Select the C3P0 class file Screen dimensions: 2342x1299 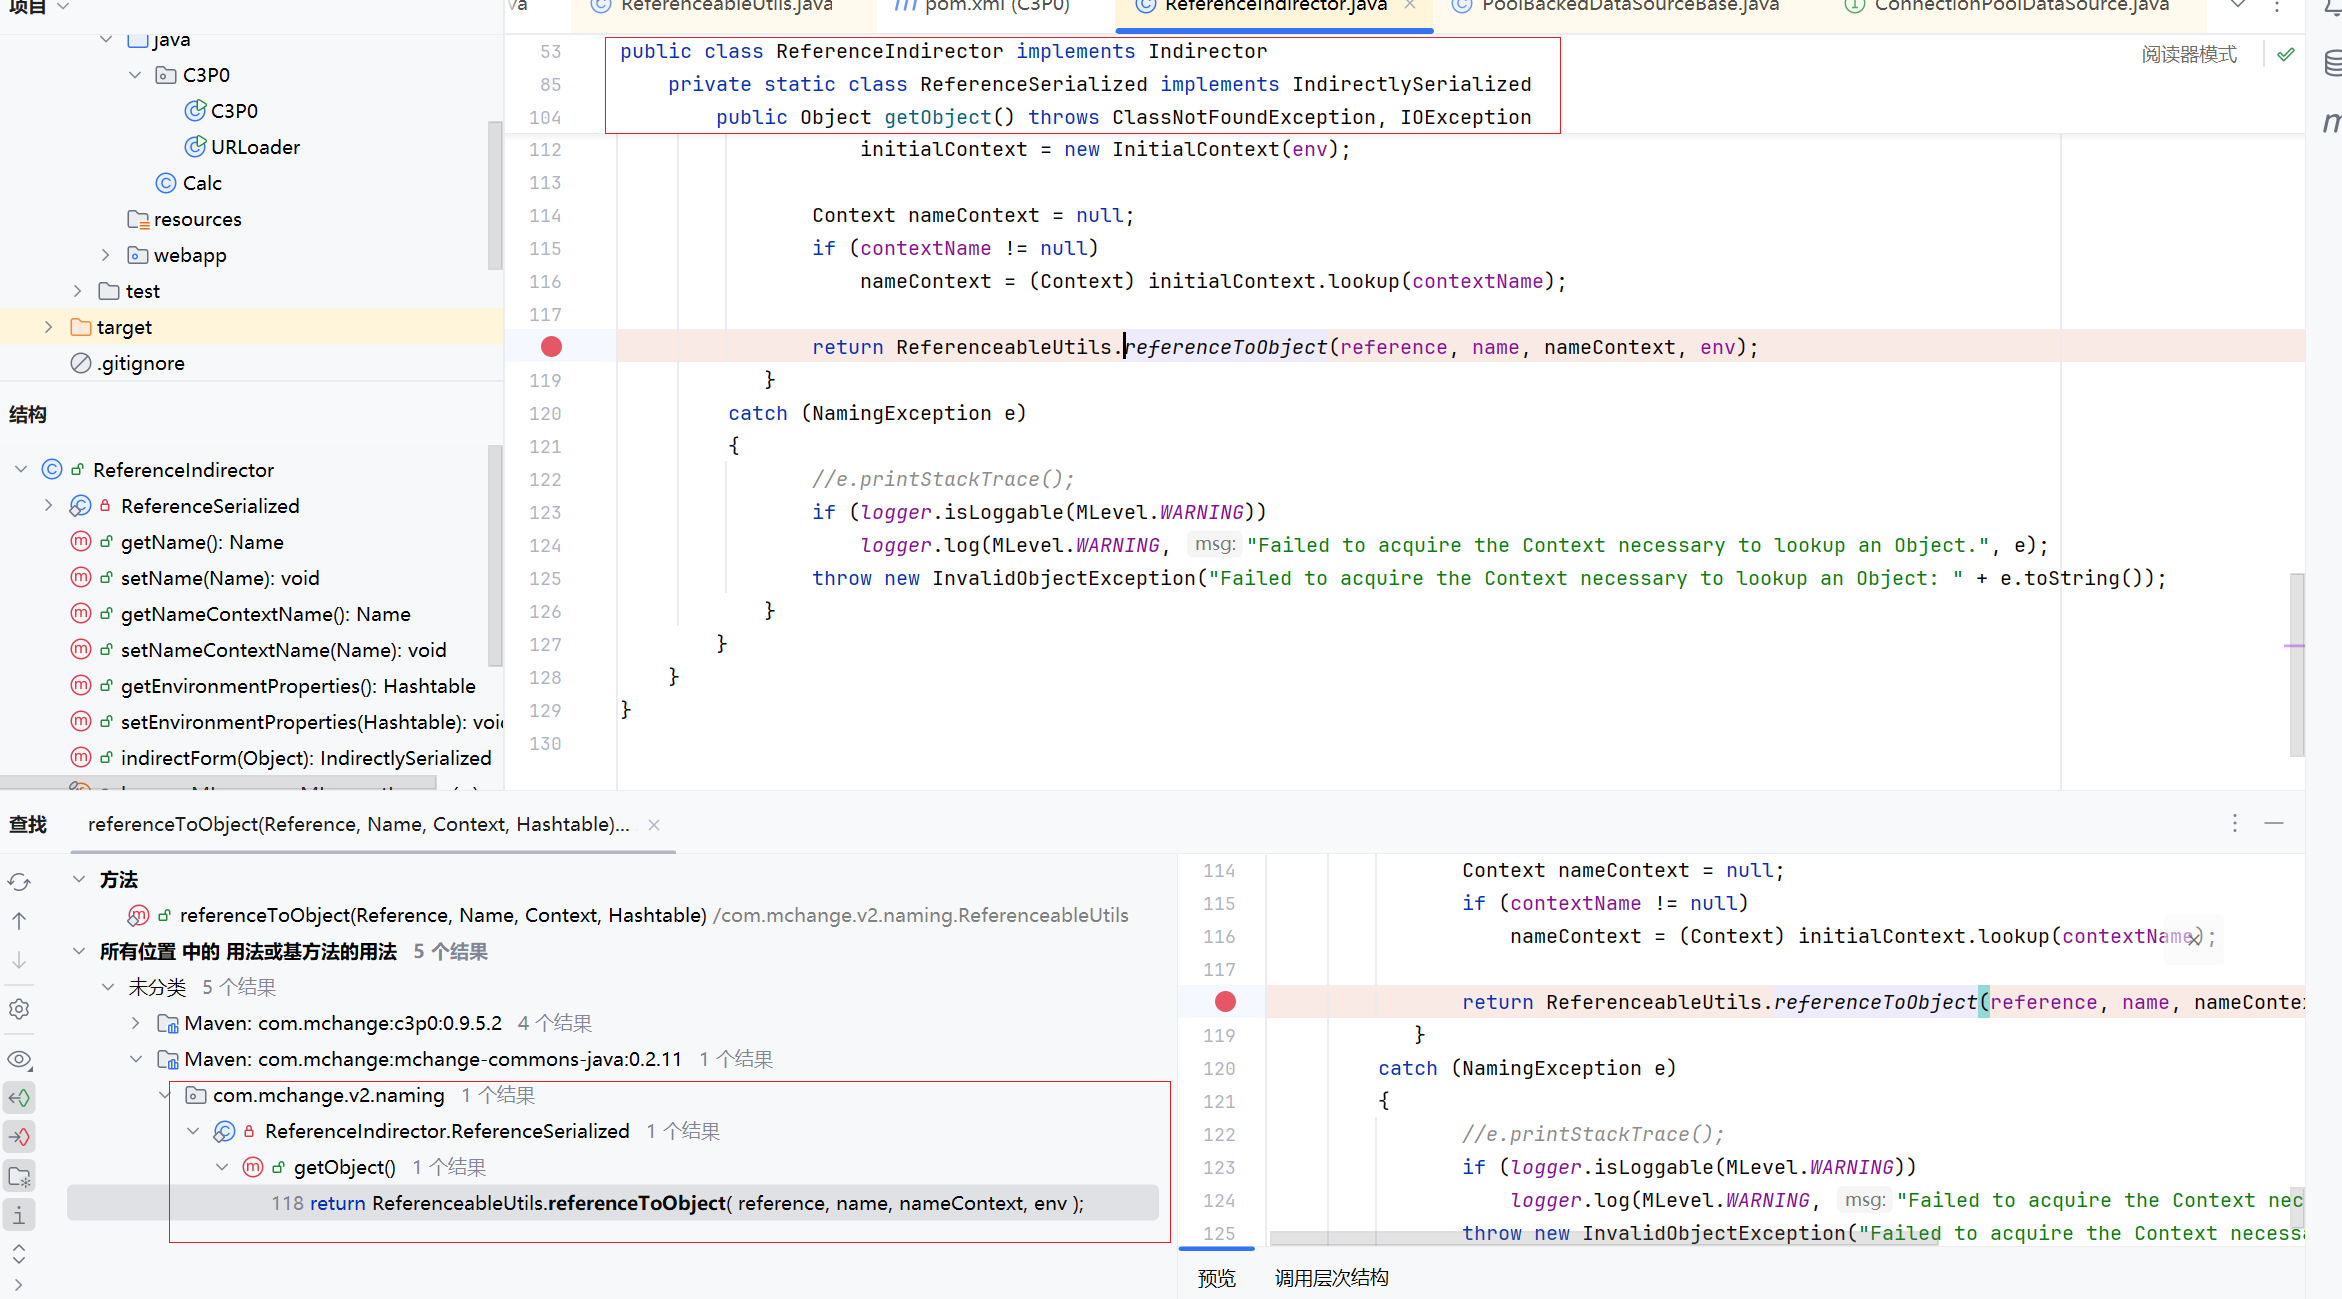222,111
